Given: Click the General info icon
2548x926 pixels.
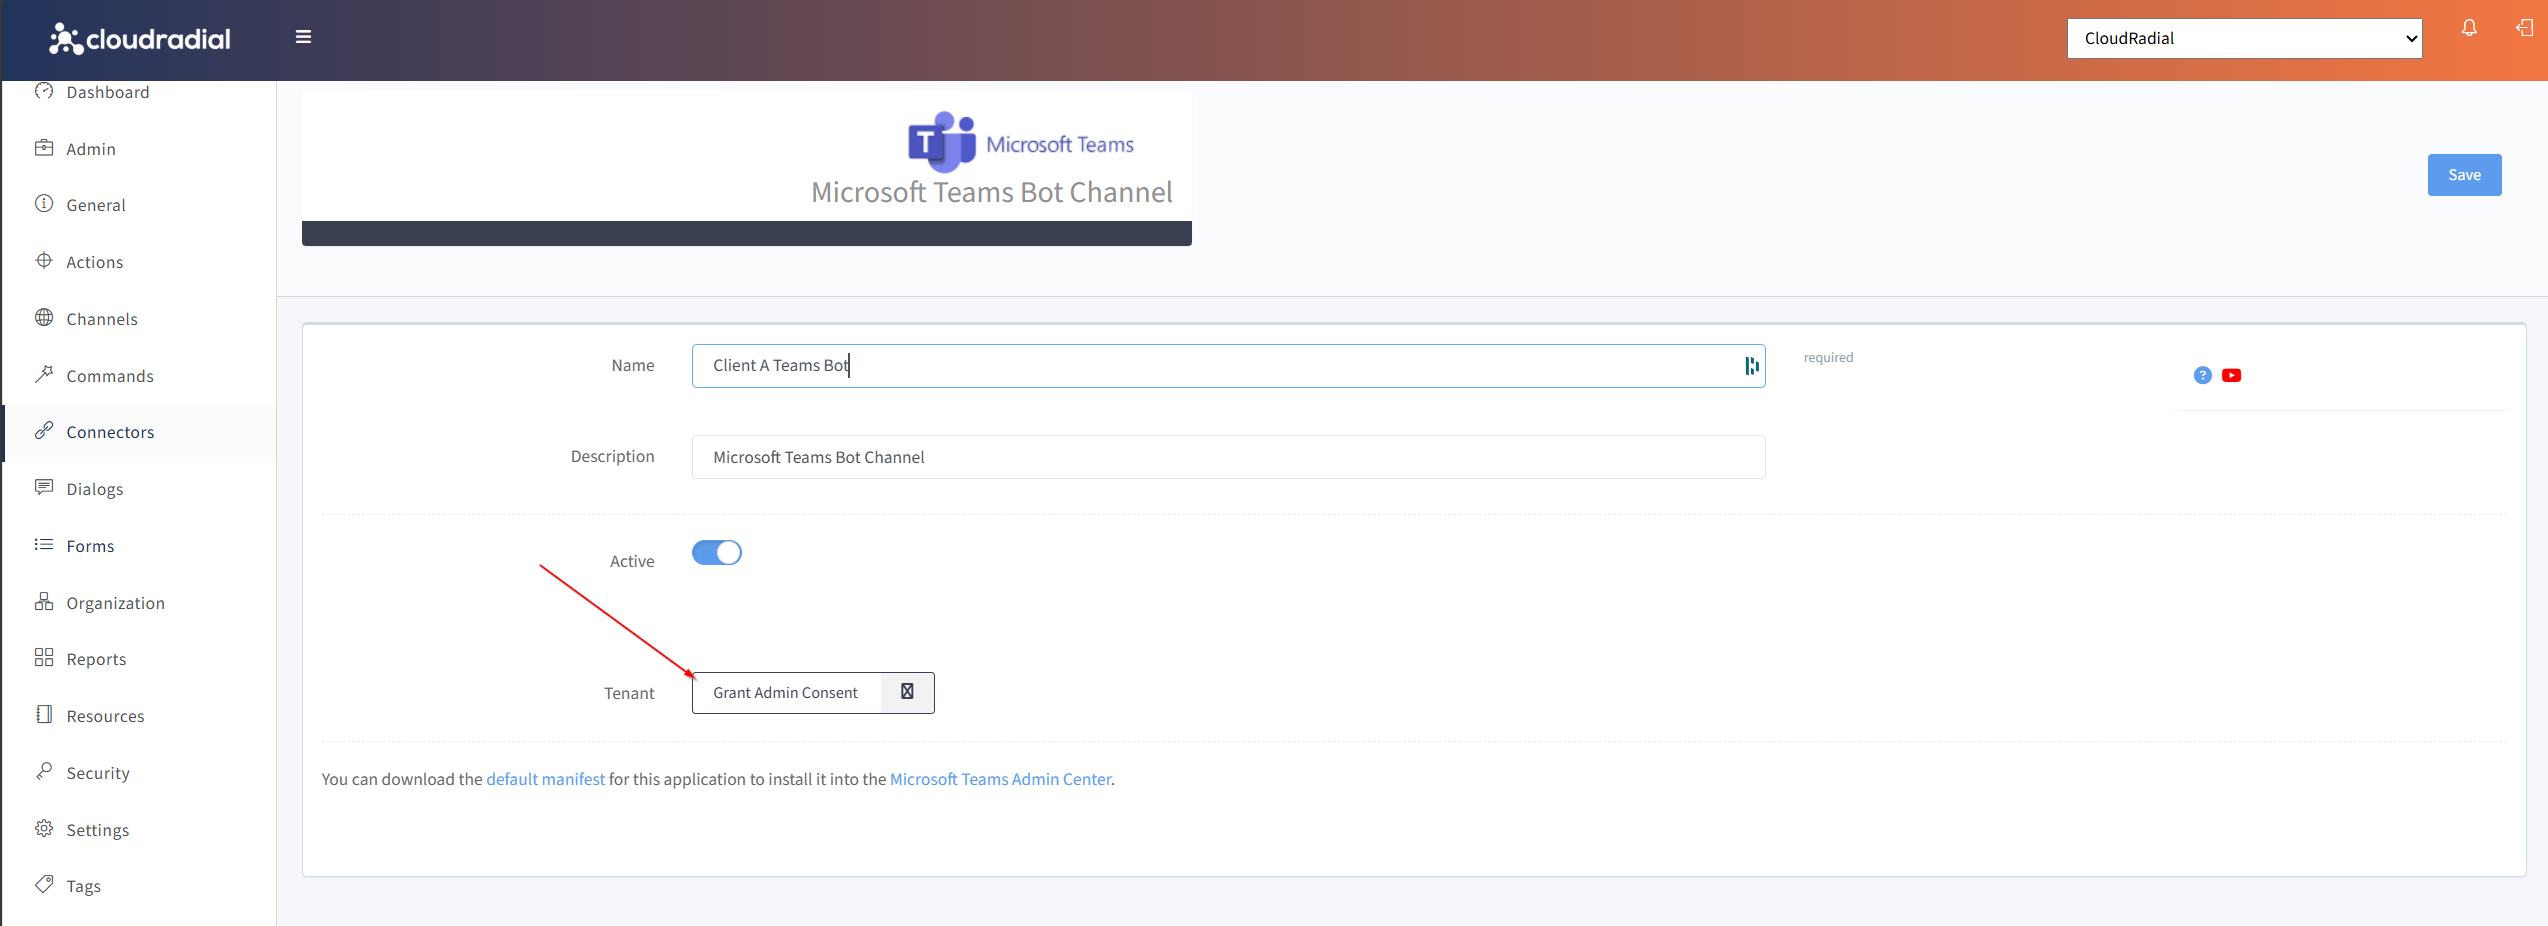Looking at the screenshot, I should 44,204.
